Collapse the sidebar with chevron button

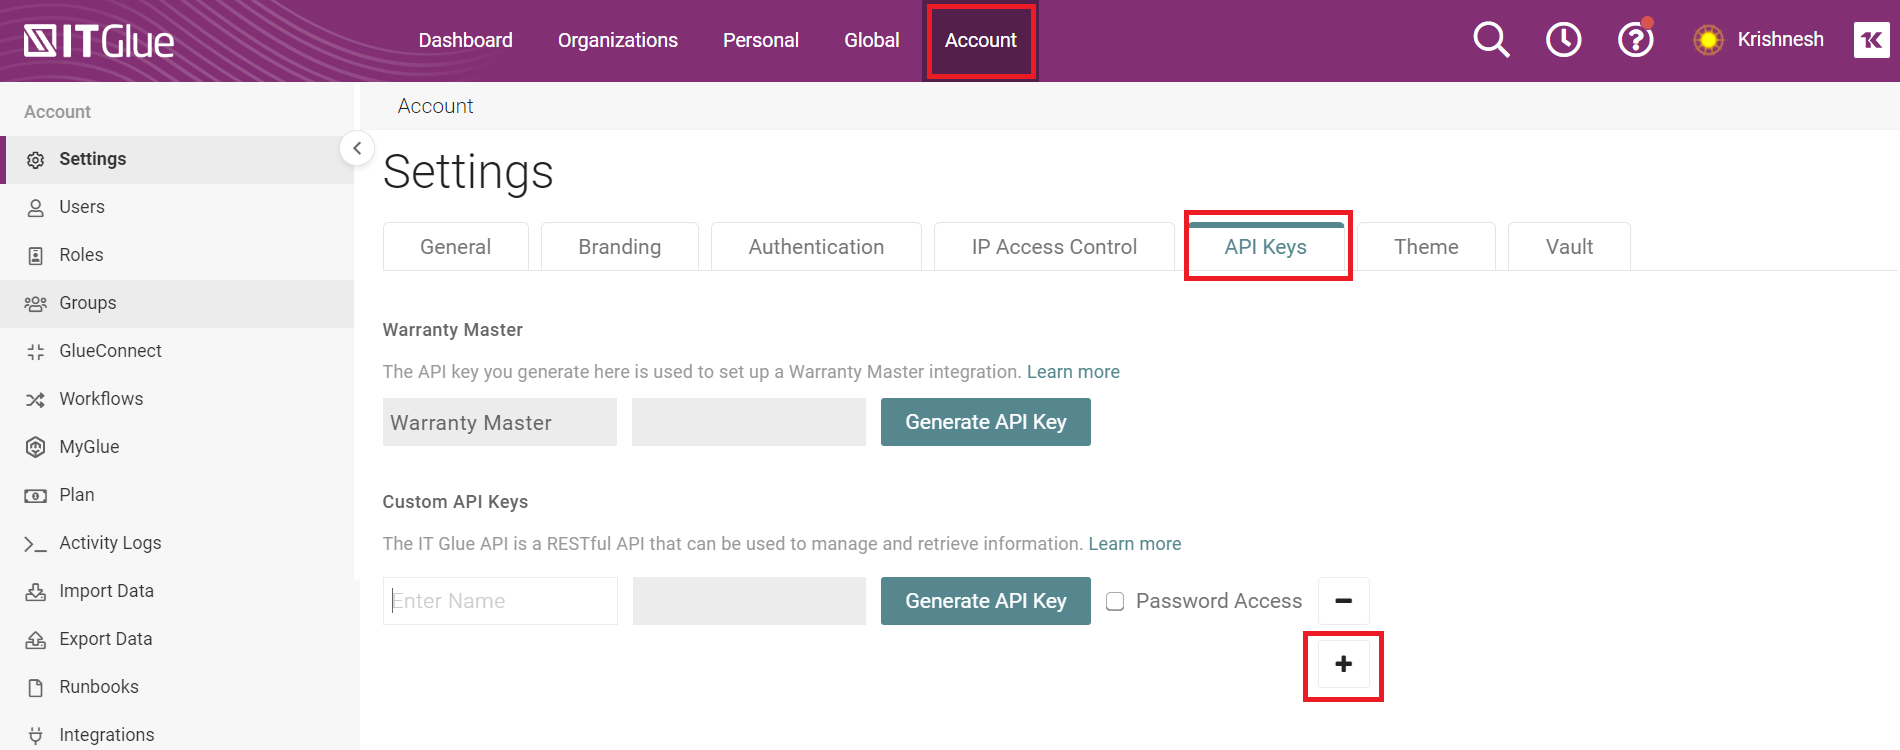point(357,148)
